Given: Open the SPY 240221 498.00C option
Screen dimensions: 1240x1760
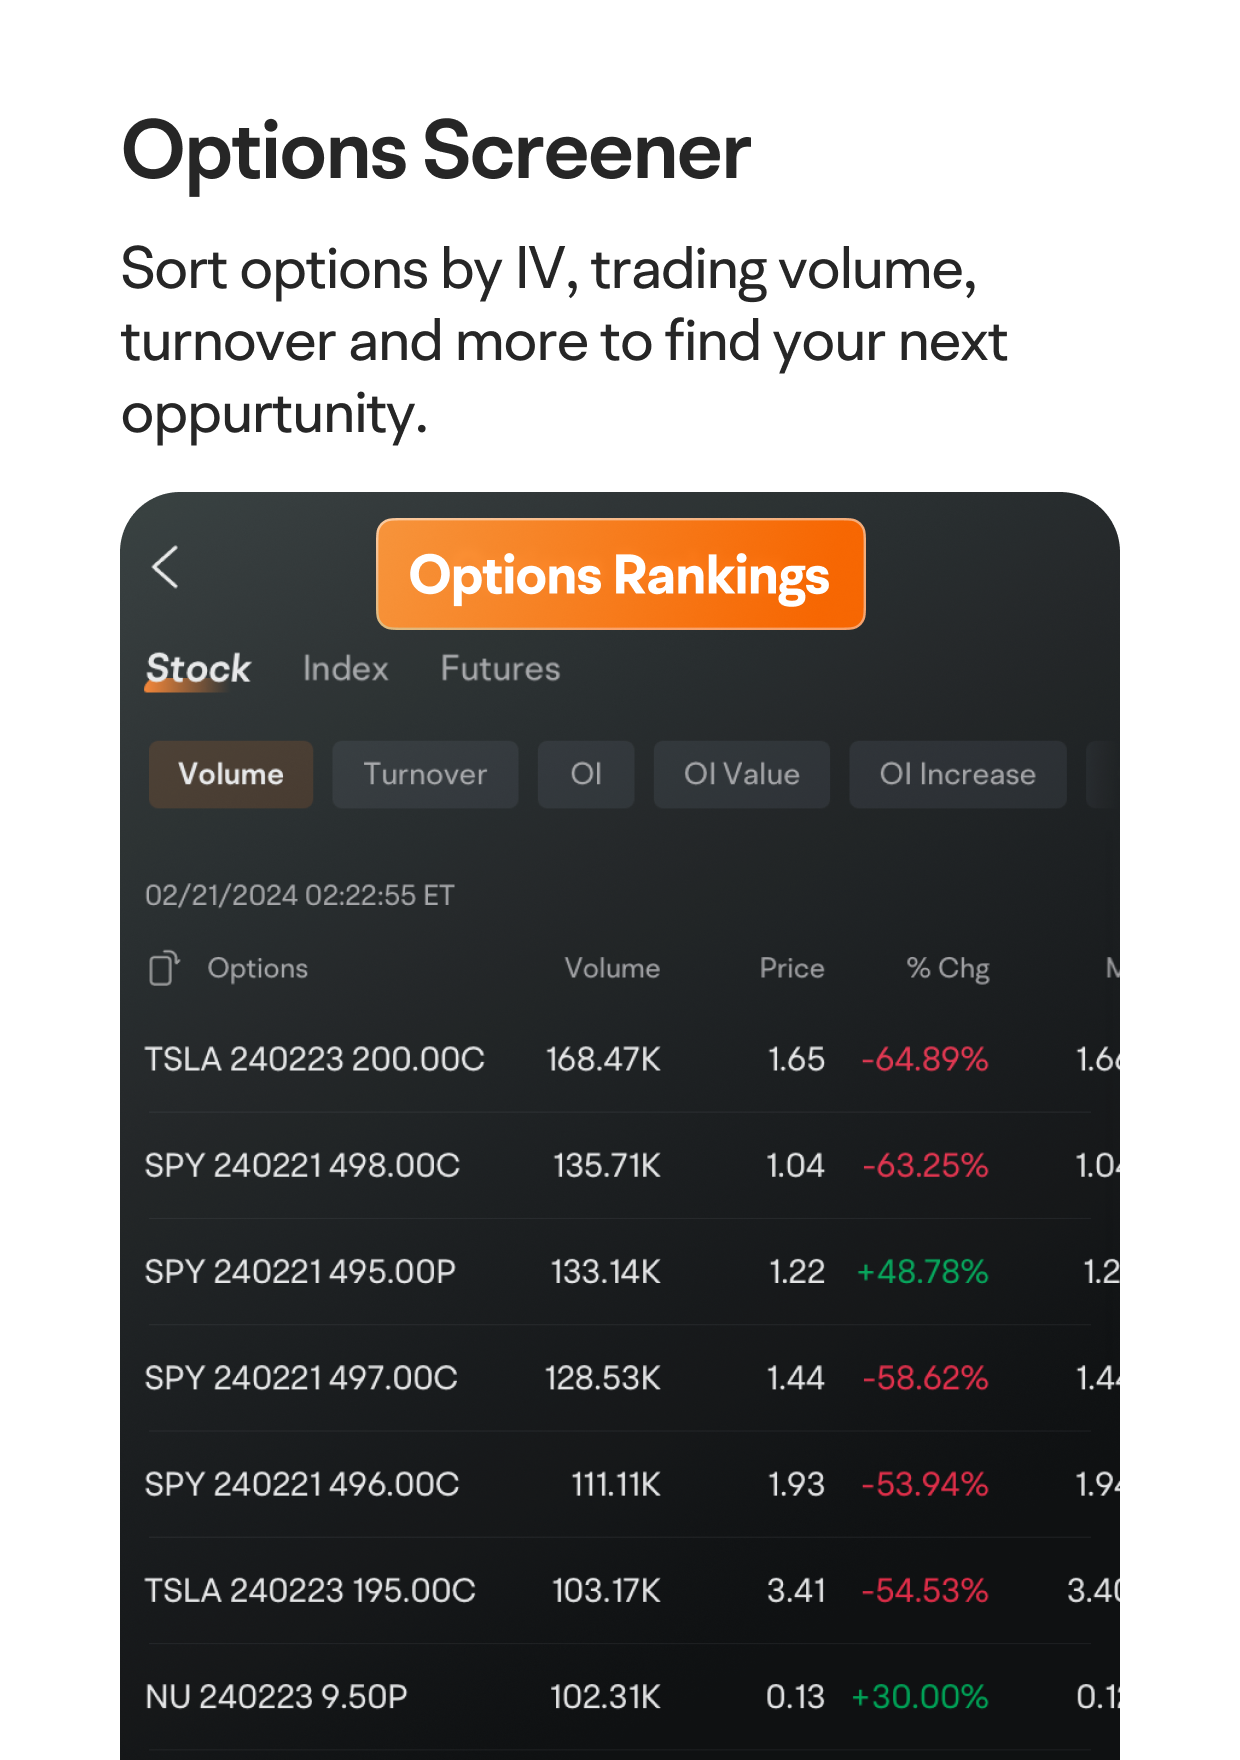Looking at the screenshot, I should pyautogui.click(x=302, y=1165).
